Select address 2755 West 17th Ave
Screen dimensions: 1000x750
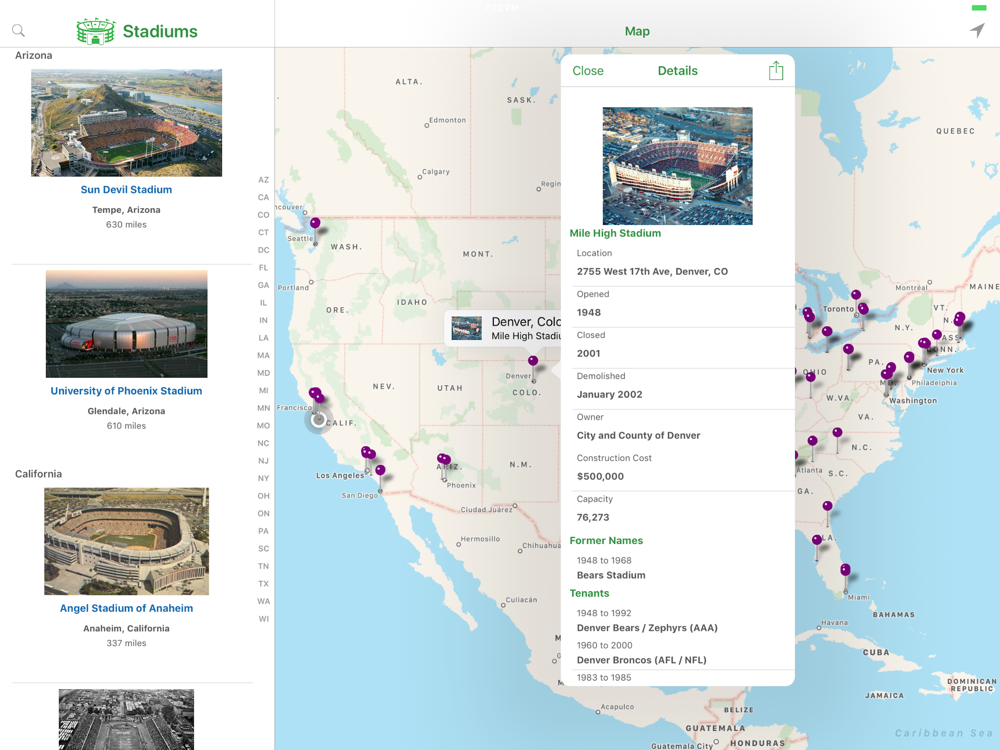(x=652, y=272)
